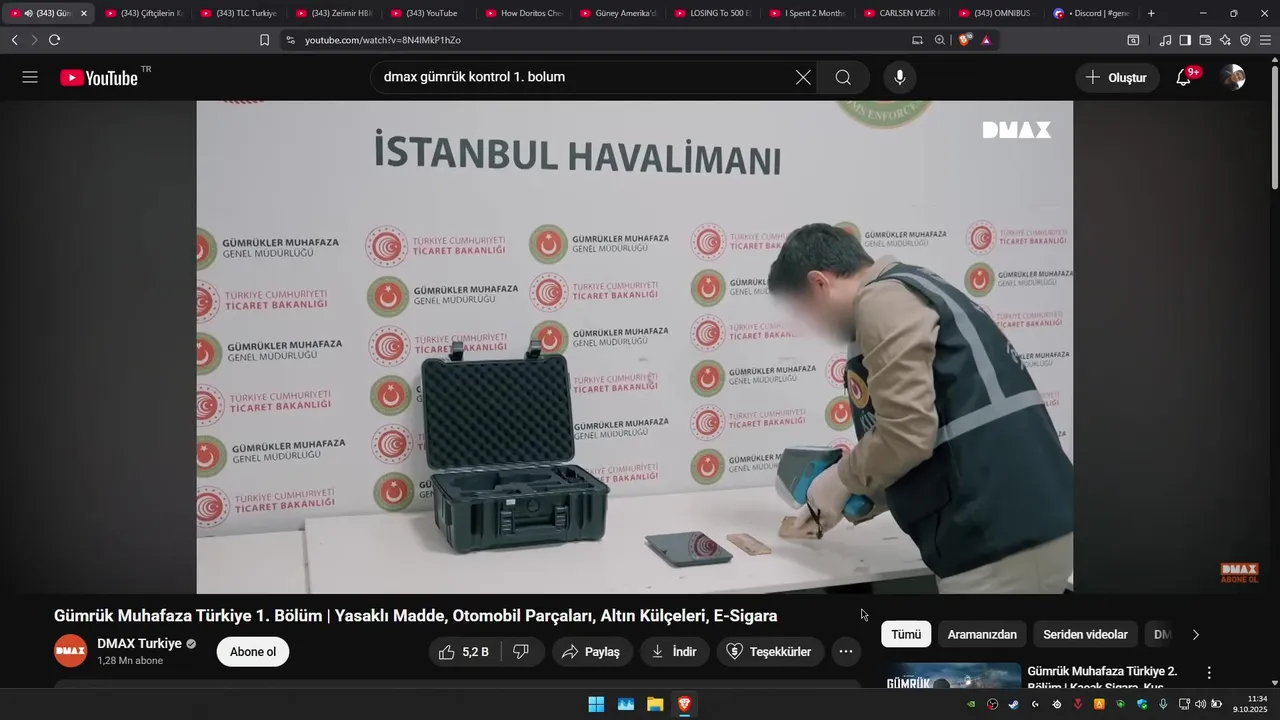Click the Abone ol subscribe button
Image resolution: width=1280 pixels, height=720 pixels.
(x=253, y=652)
